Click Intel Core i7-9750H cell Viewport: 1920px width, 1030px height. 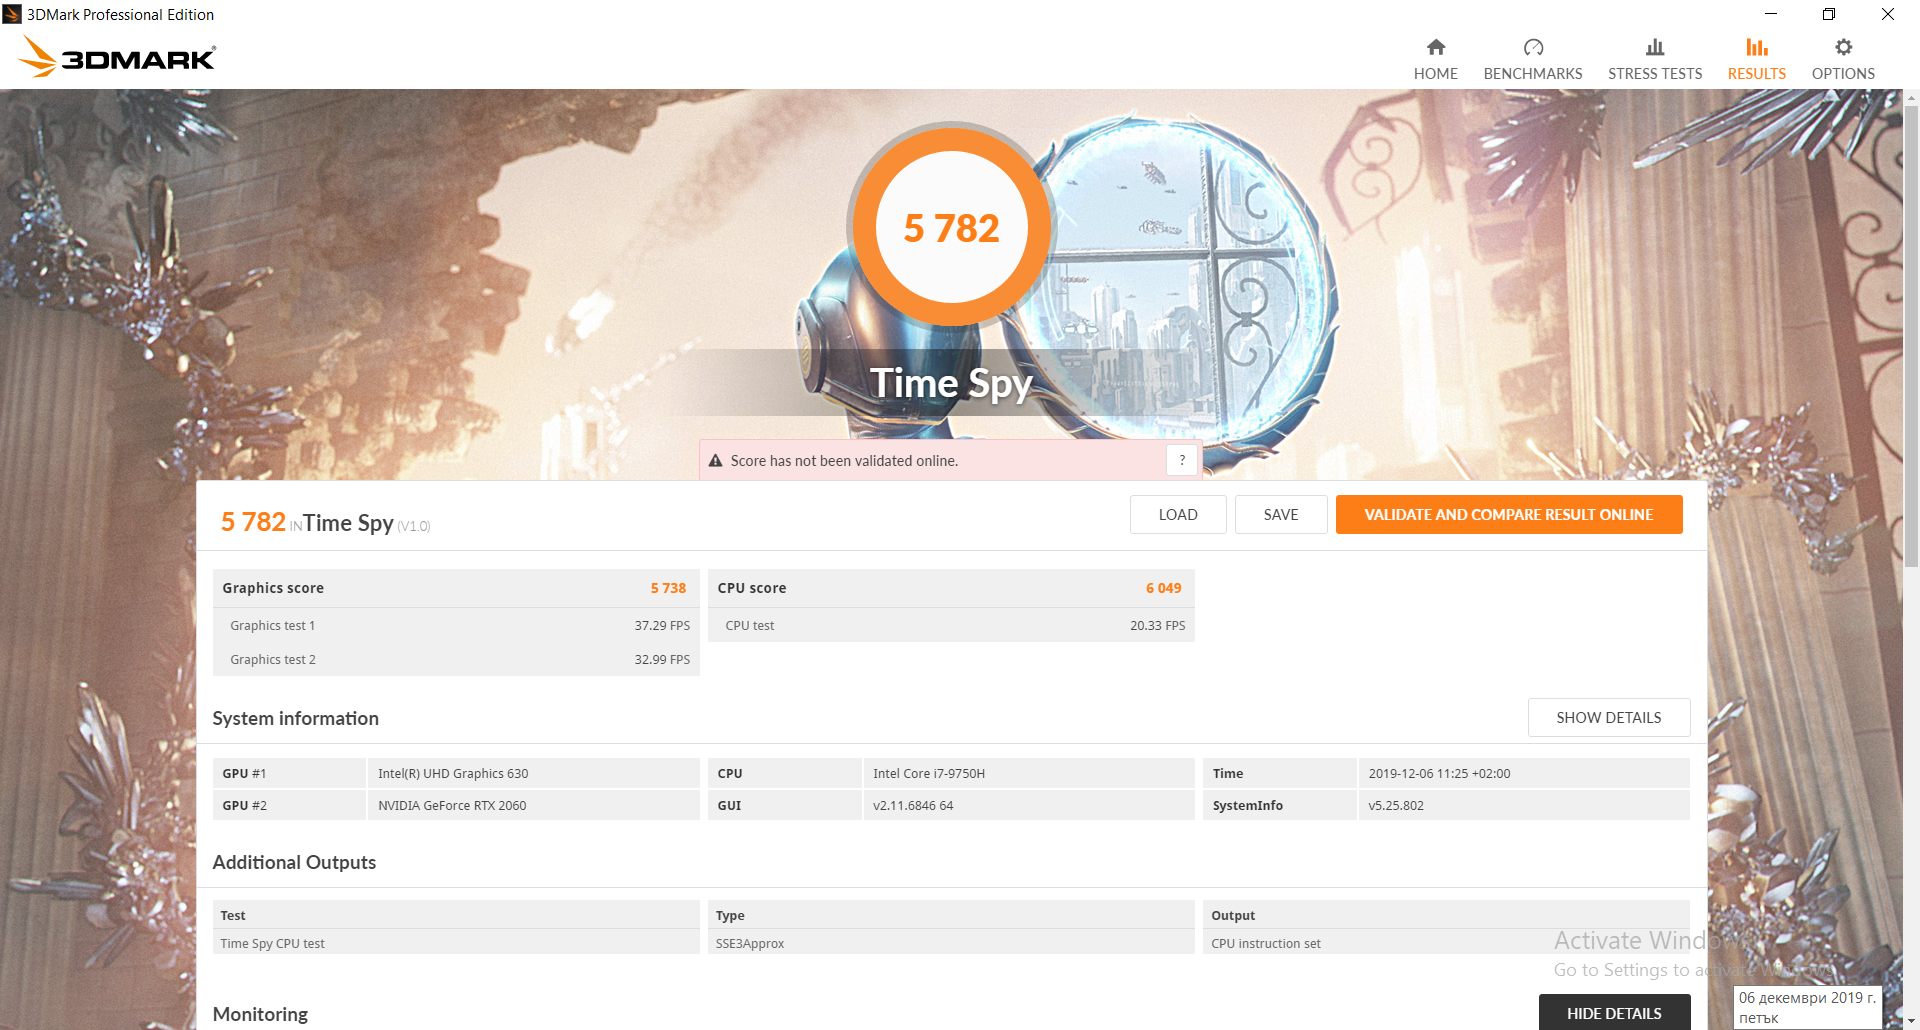[1029, 774]
